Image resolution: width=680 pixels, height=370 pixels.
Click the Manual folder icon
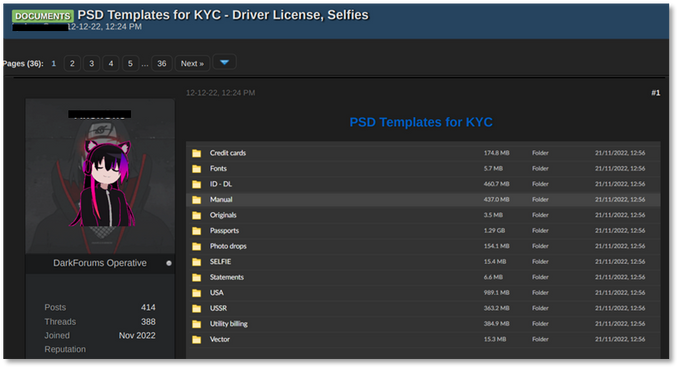click(x=197, y=200)
